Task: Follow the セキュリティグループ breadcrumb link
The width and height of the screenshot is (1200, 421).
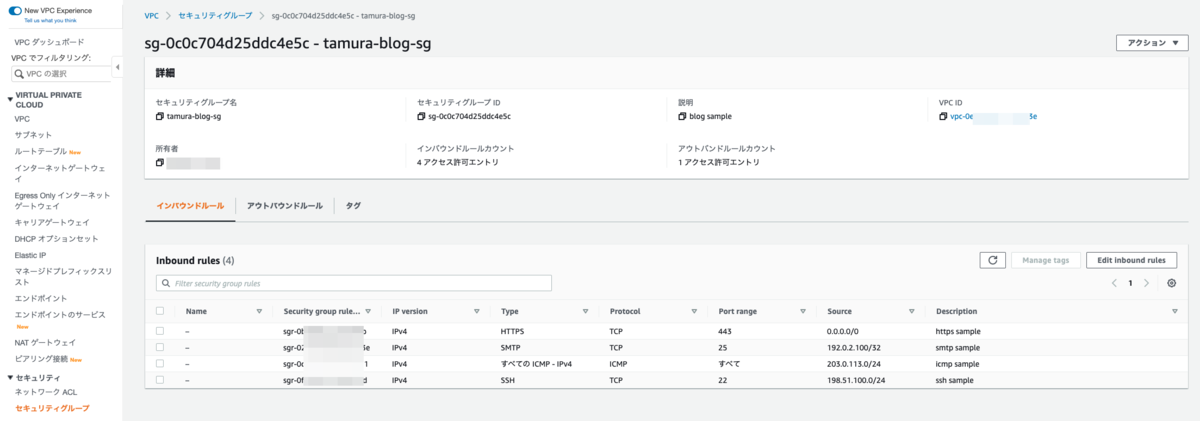Action: 215,17
